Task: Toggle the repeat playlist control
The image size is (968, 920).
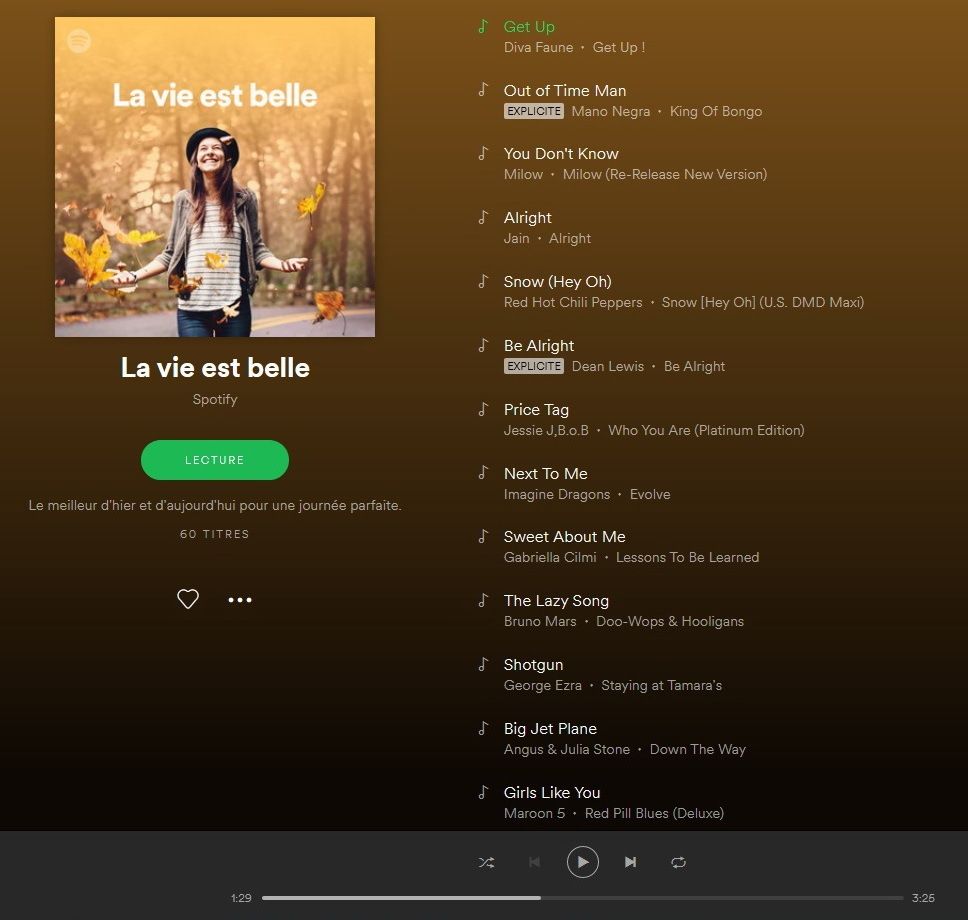Action: pos(678,862)
